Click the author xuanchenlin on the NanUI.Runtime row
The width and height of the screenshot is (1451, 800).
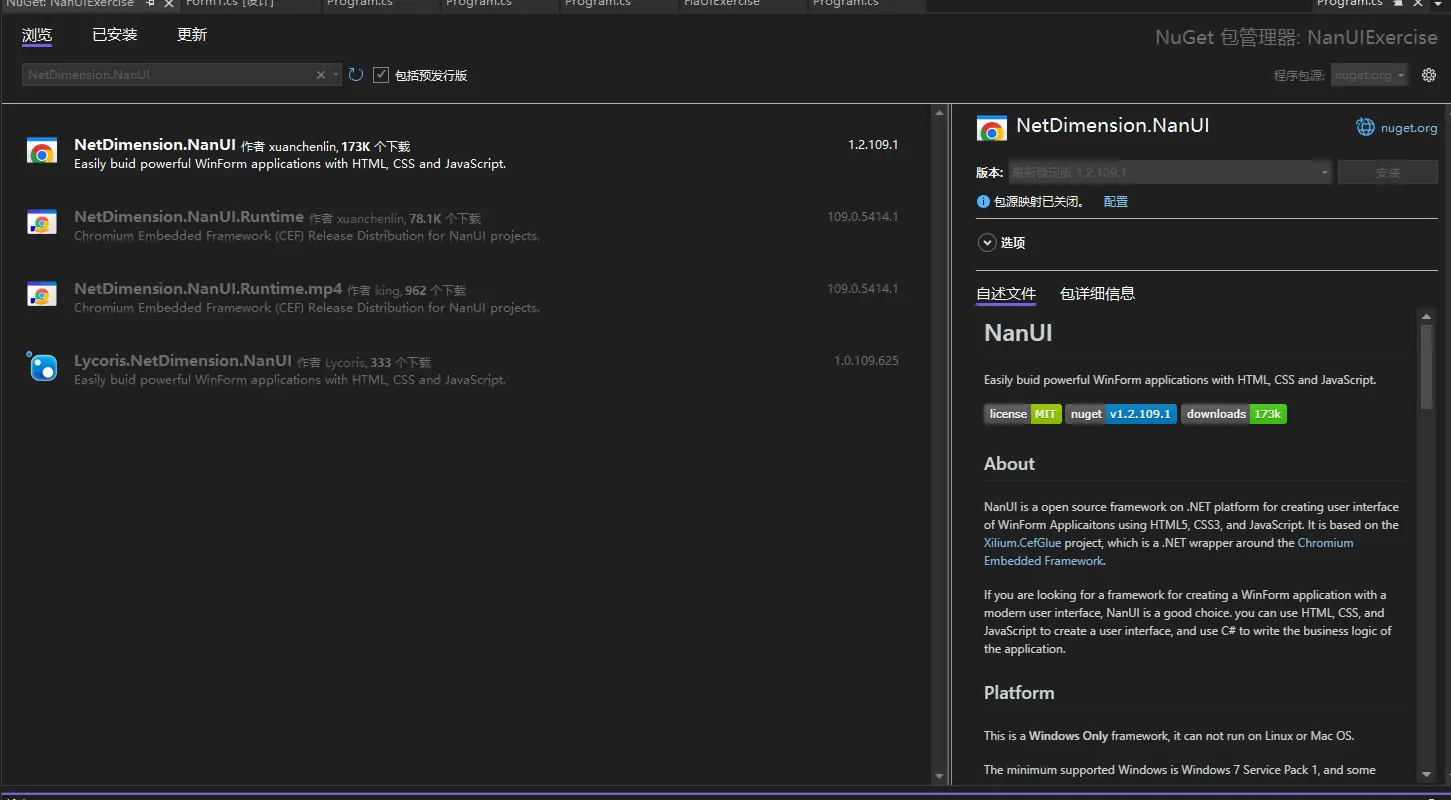coord(371,219)
